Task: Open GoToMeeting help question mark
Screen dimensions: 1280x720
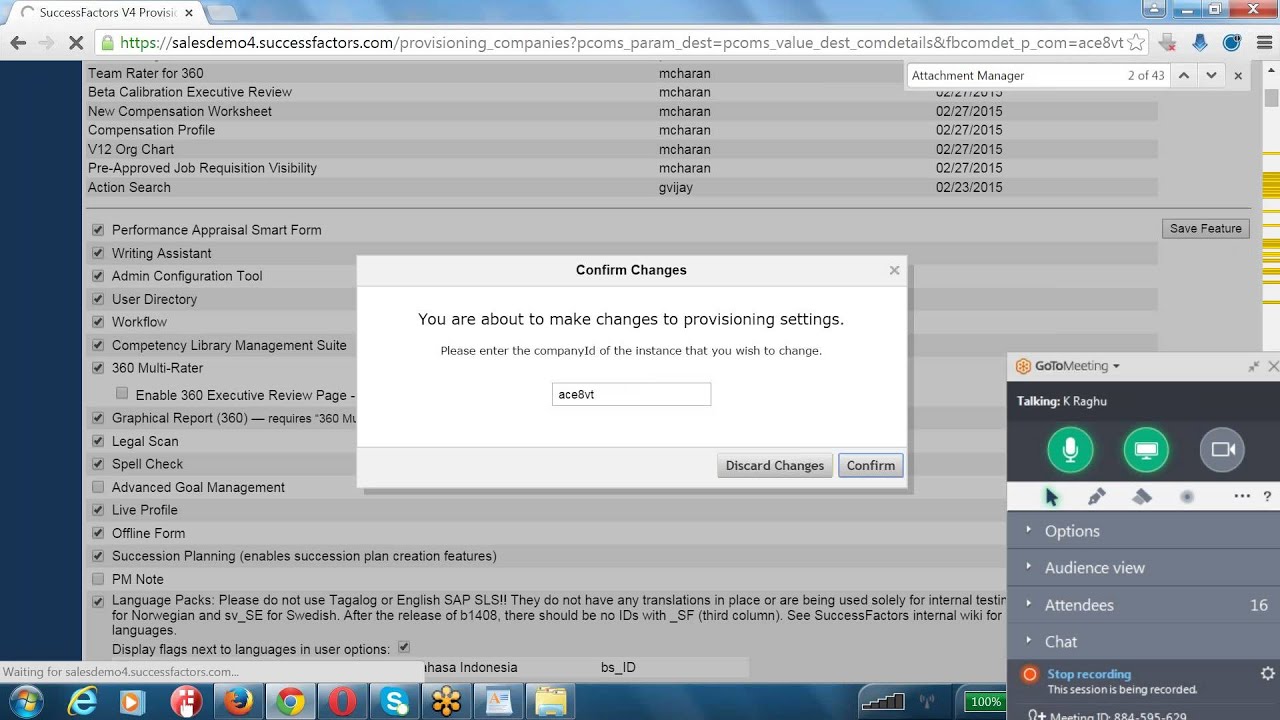Action: 1267,496
